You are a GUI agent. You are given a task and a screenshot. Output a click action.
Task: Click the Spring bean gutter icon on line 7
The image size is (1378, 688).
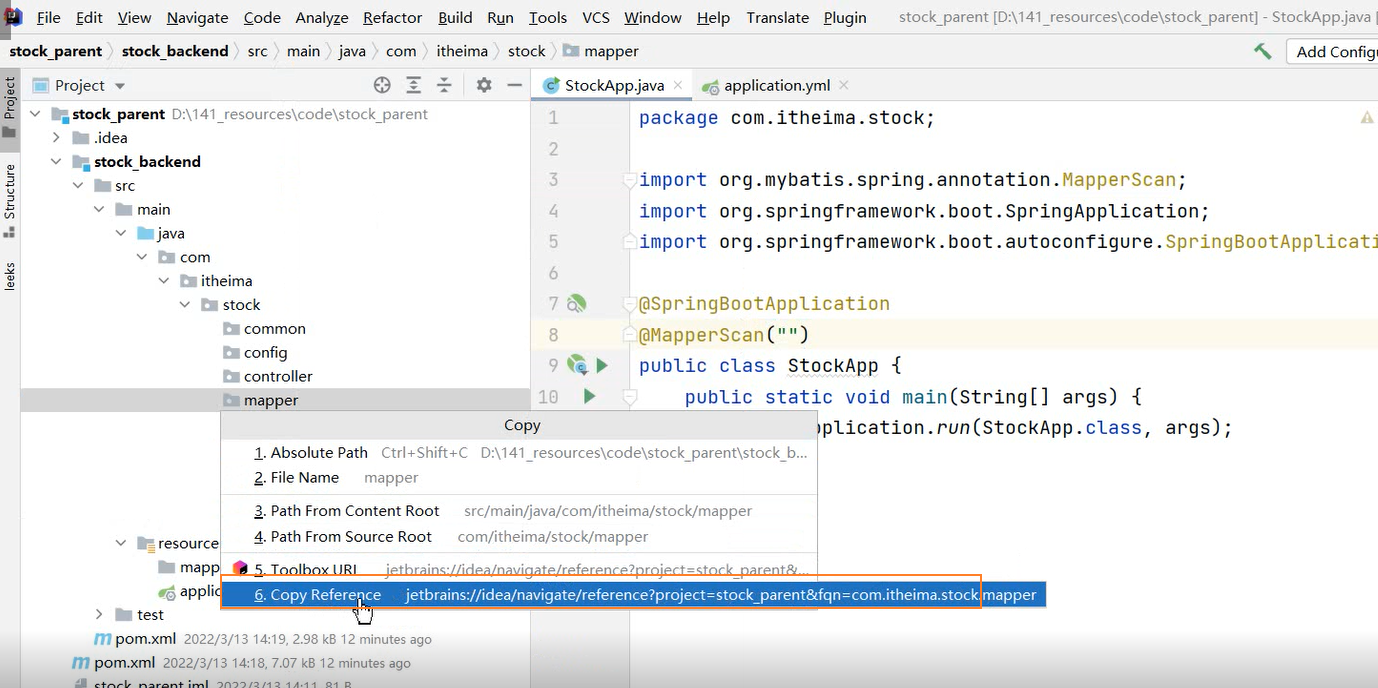(576, 303)
